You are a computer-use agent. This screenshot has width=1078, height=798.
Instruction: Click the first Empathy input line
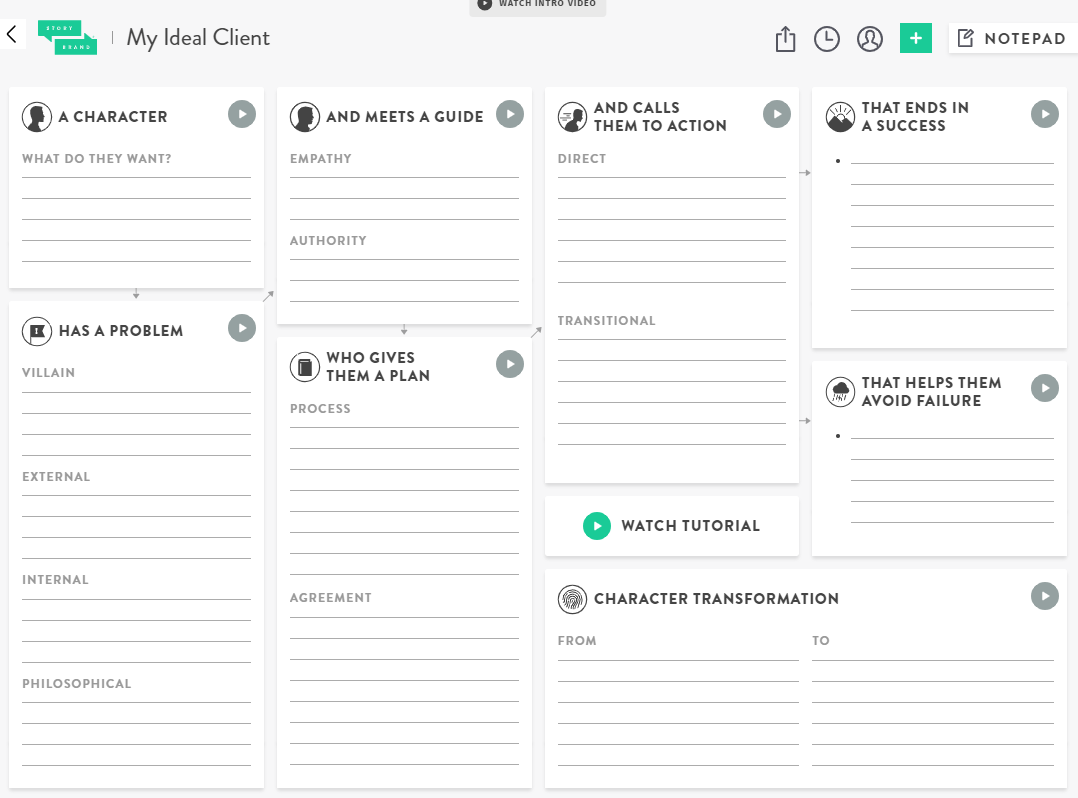pos(404,170)
